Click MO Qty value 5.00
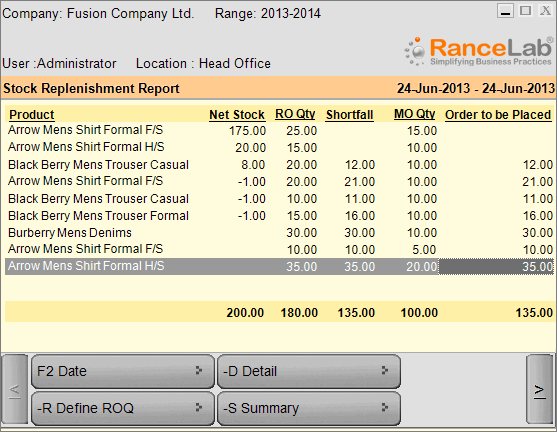Viewport: 557px width, 432px height. click(424, 250)
